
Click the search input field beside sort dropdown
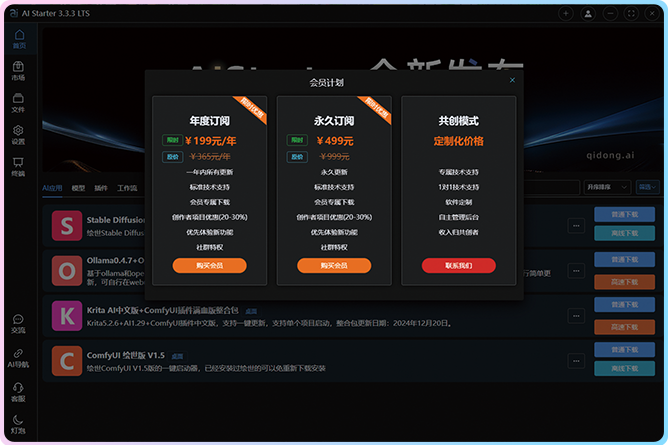click(551, 187)
